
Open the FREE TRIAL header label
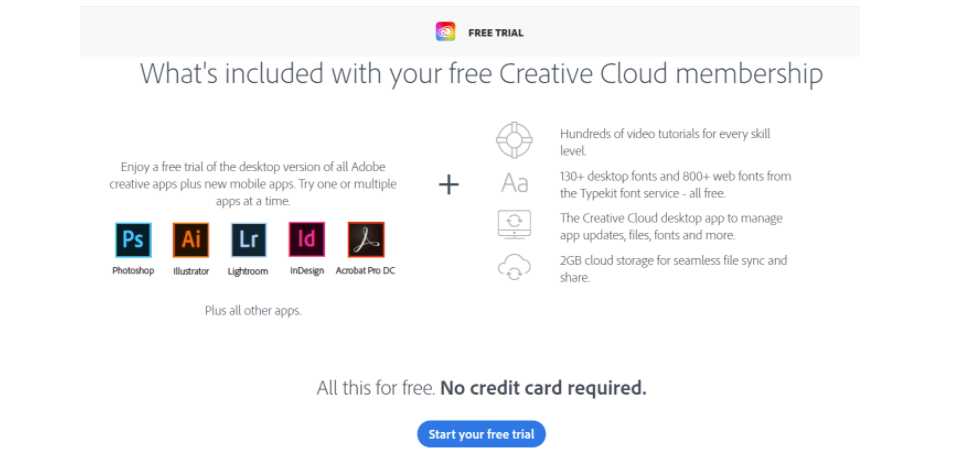point(496,33)
